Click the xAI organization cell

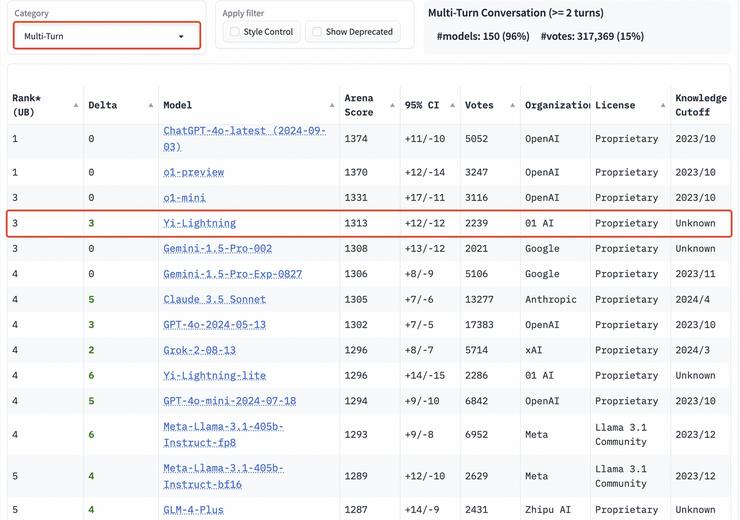coord(534,350)
